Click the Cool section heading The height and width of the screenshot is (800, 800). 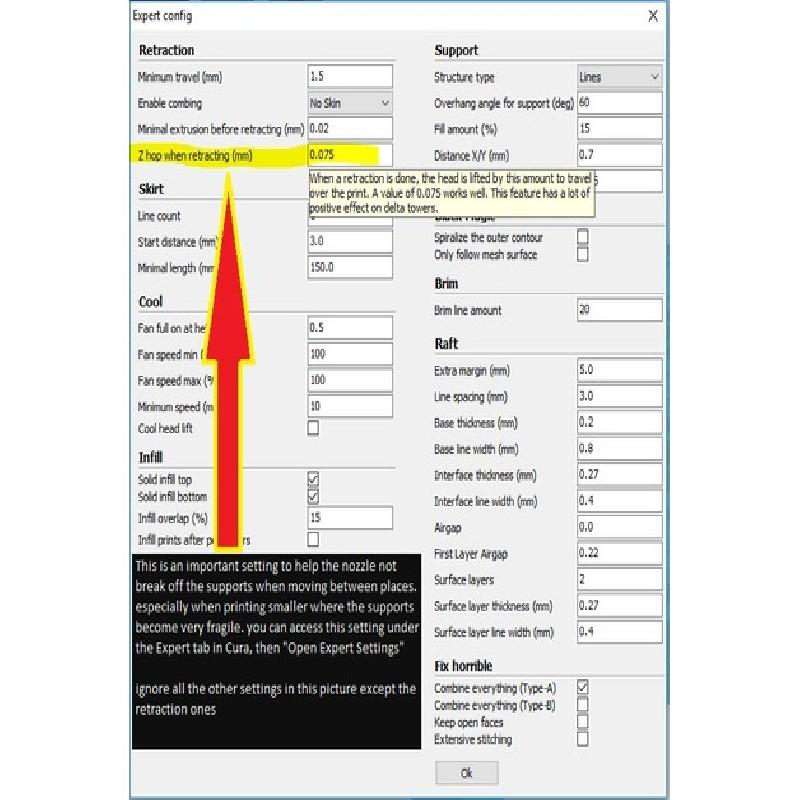click(151, 302)
